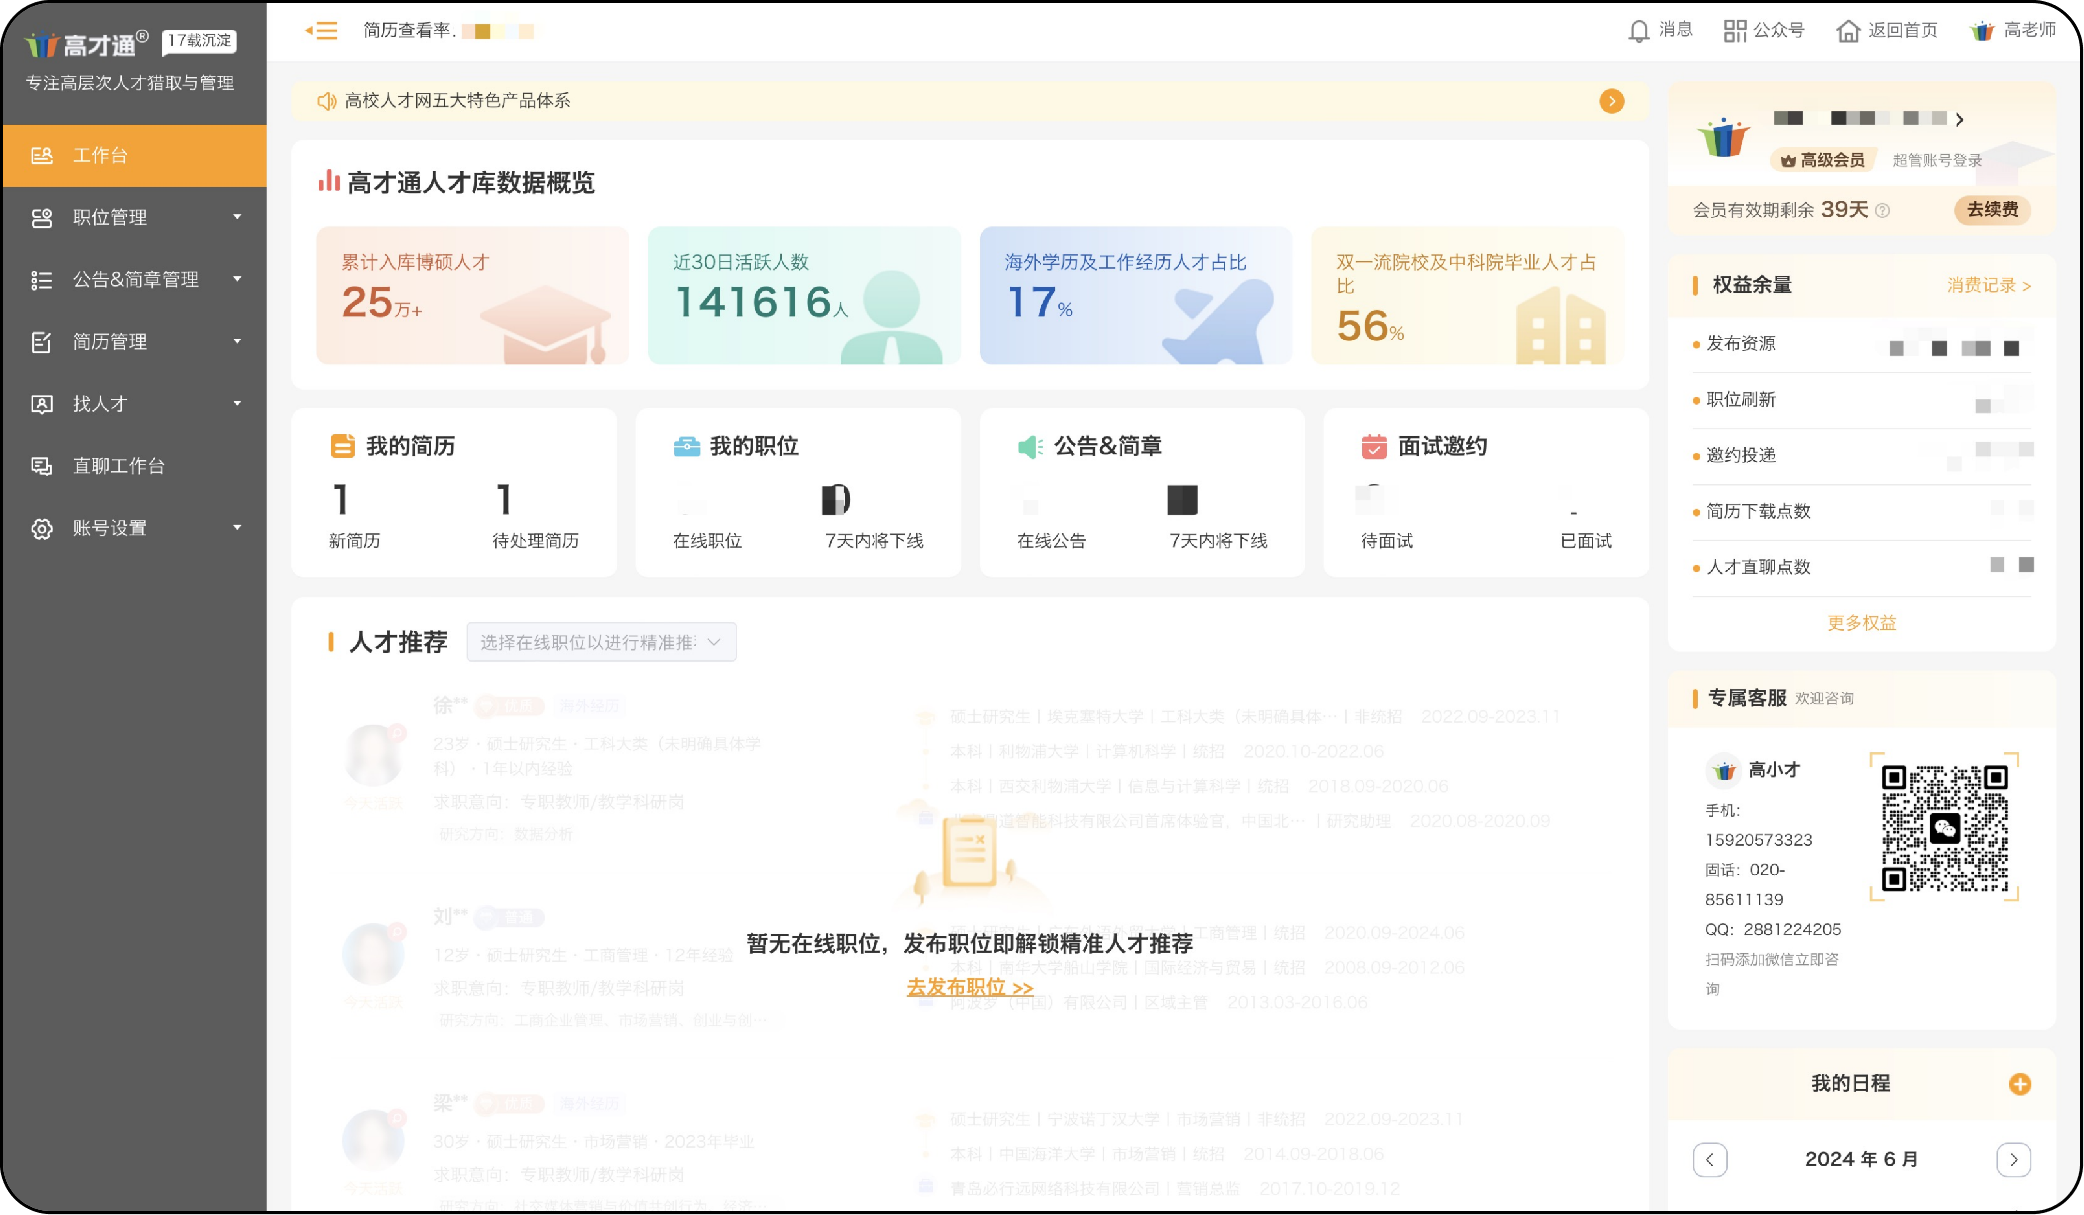The height and width of the screenshot is (1215, 2084).
Task: Collapse the sidebar with the menu-fold icon
Action: (x=321, y=31)
